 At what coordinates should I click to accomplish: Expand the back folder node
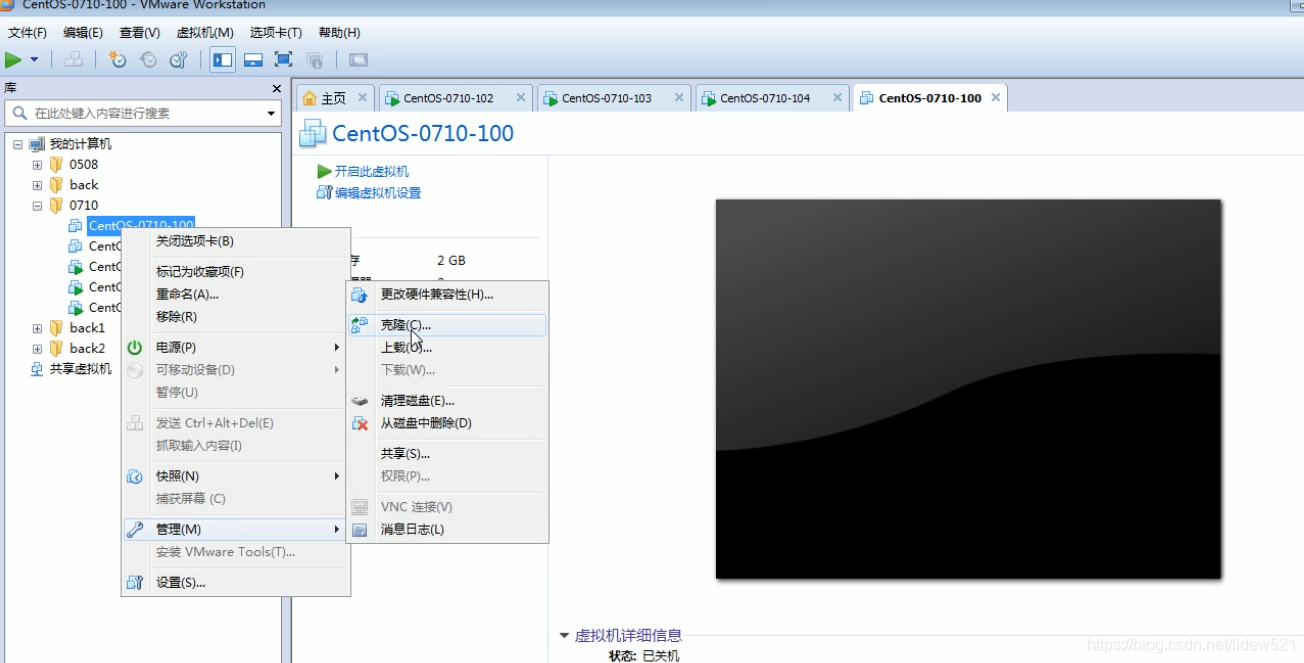click(37, 185)
